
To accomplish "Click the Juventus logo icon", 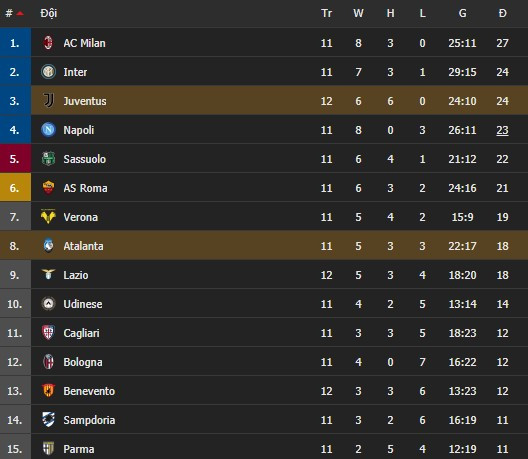I will click(48, 101).
